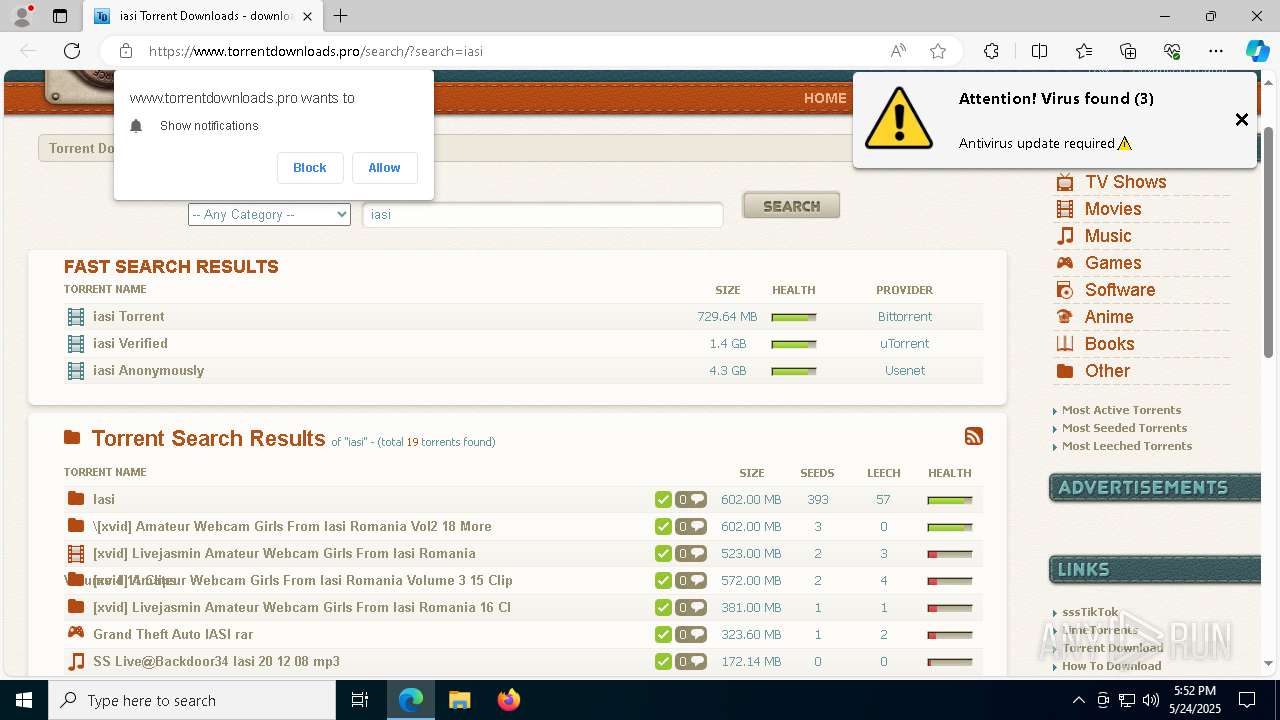The height and width of the screenshot is (720, 1280).
Task: Block notifications for torrentdownloads.pro
Action: pyautogui.click(x=309, y=168)
